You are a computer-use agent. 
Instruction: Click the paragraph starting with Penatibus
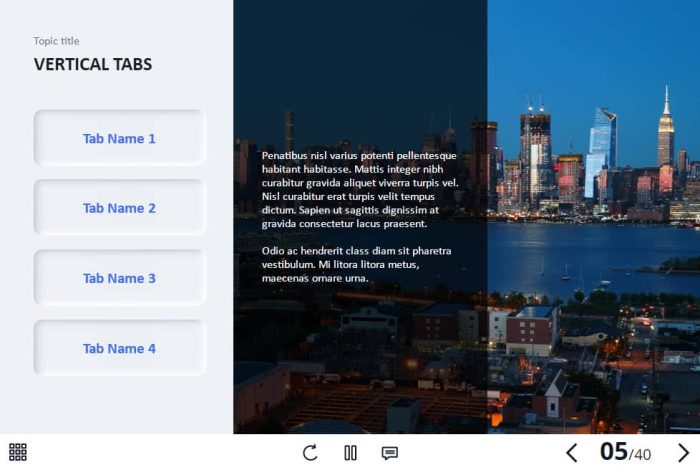(360, 190)
